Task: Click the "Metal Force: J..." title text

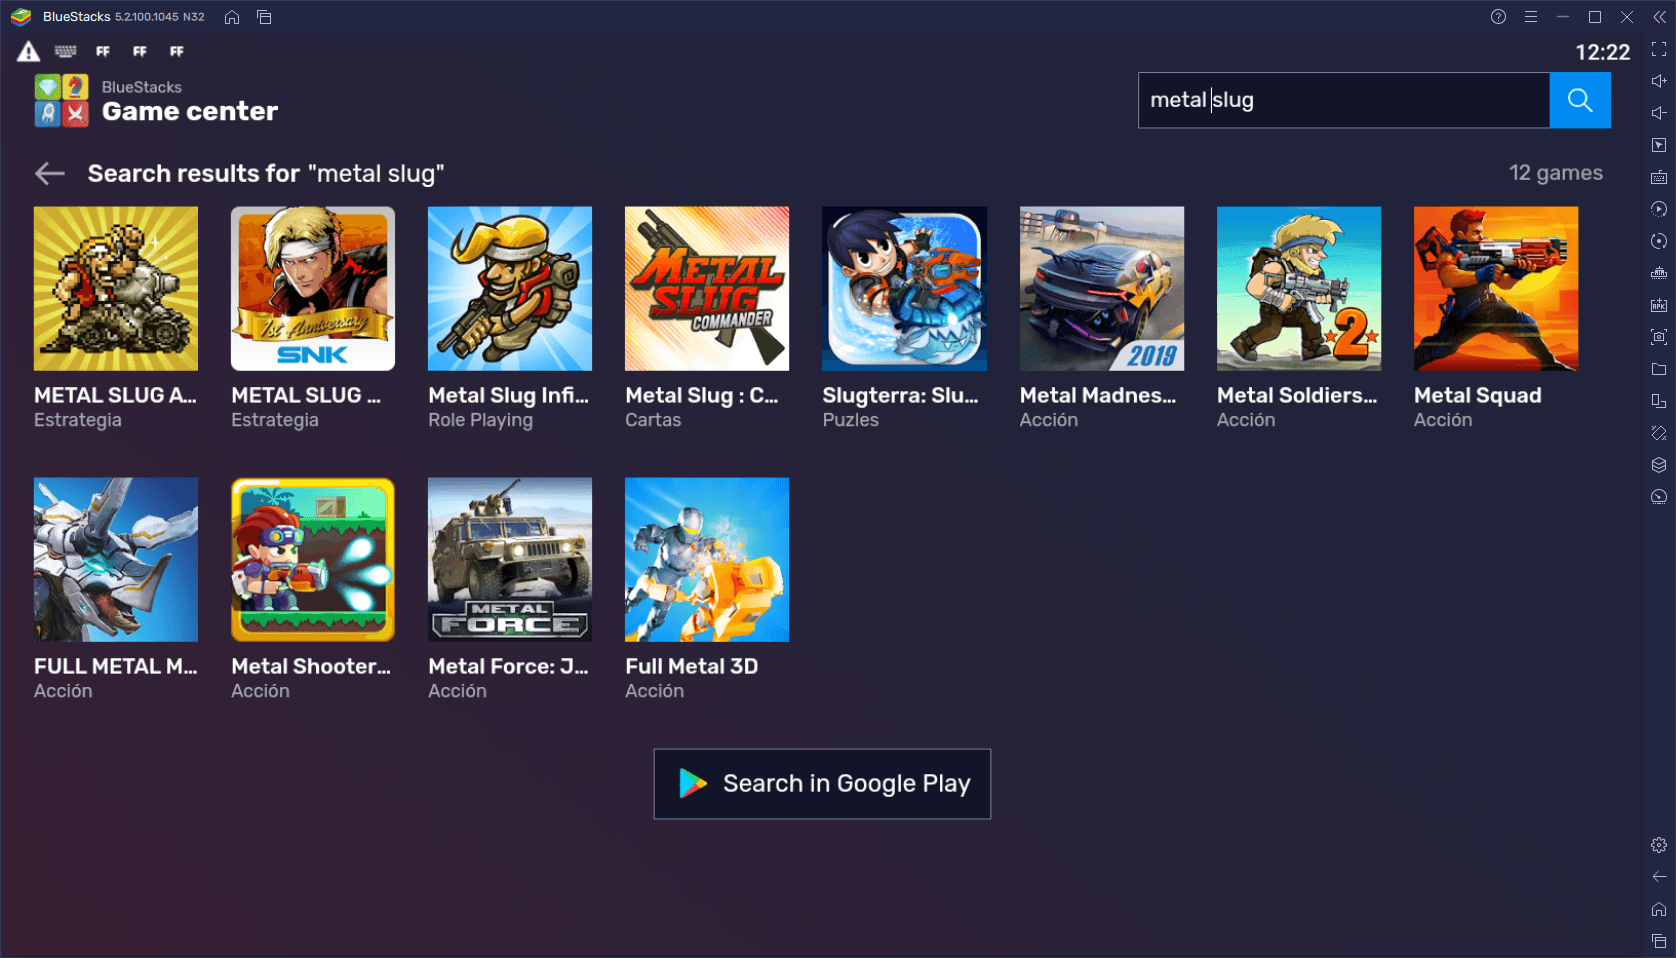Action: tap(508, 667)
